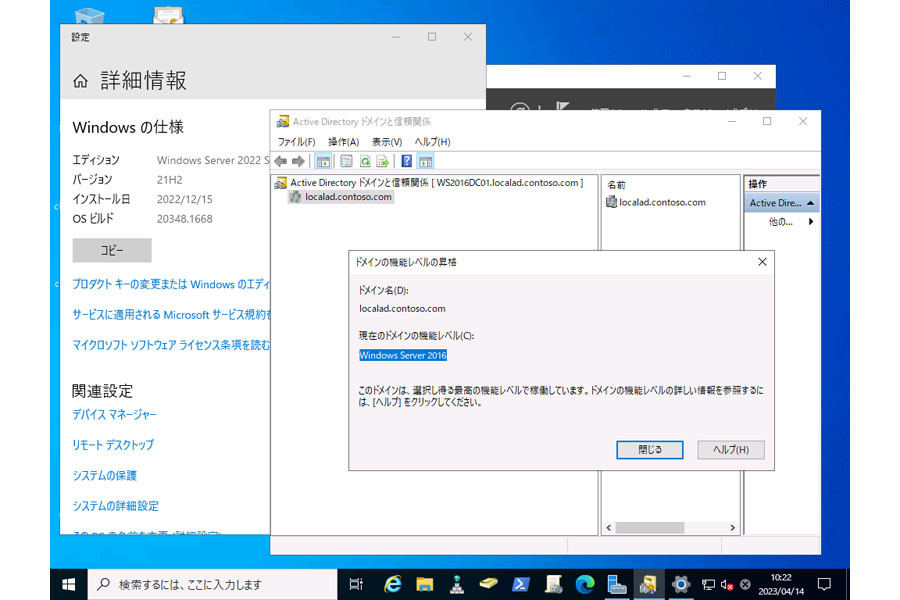Close the ドメインの機能レベルの昇格 dialog with its X

762,262
